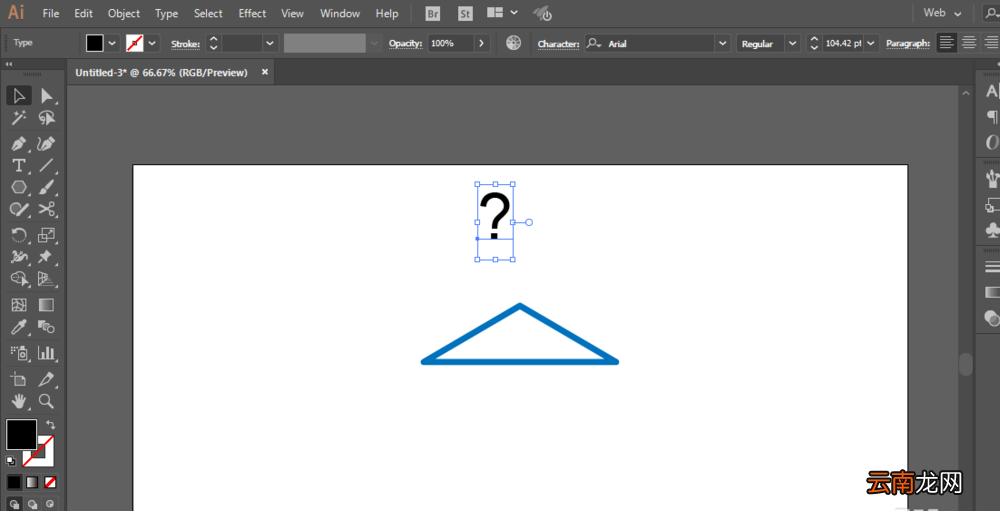Select the Shape Builder tool

click(19, 279)
